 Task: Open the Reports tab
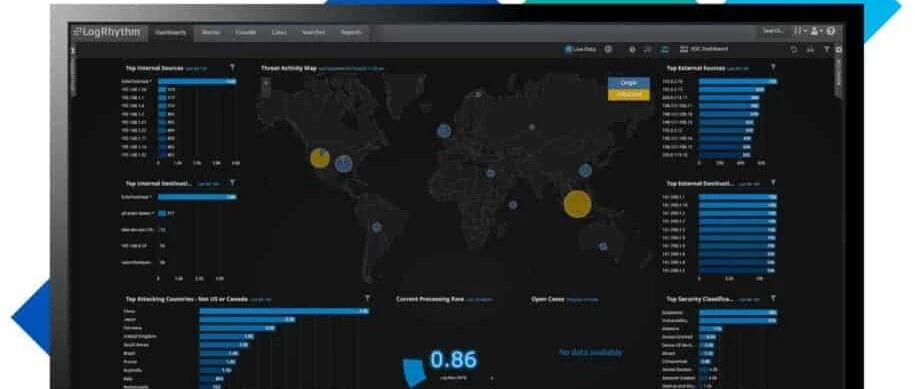click(x=351, y=33)
